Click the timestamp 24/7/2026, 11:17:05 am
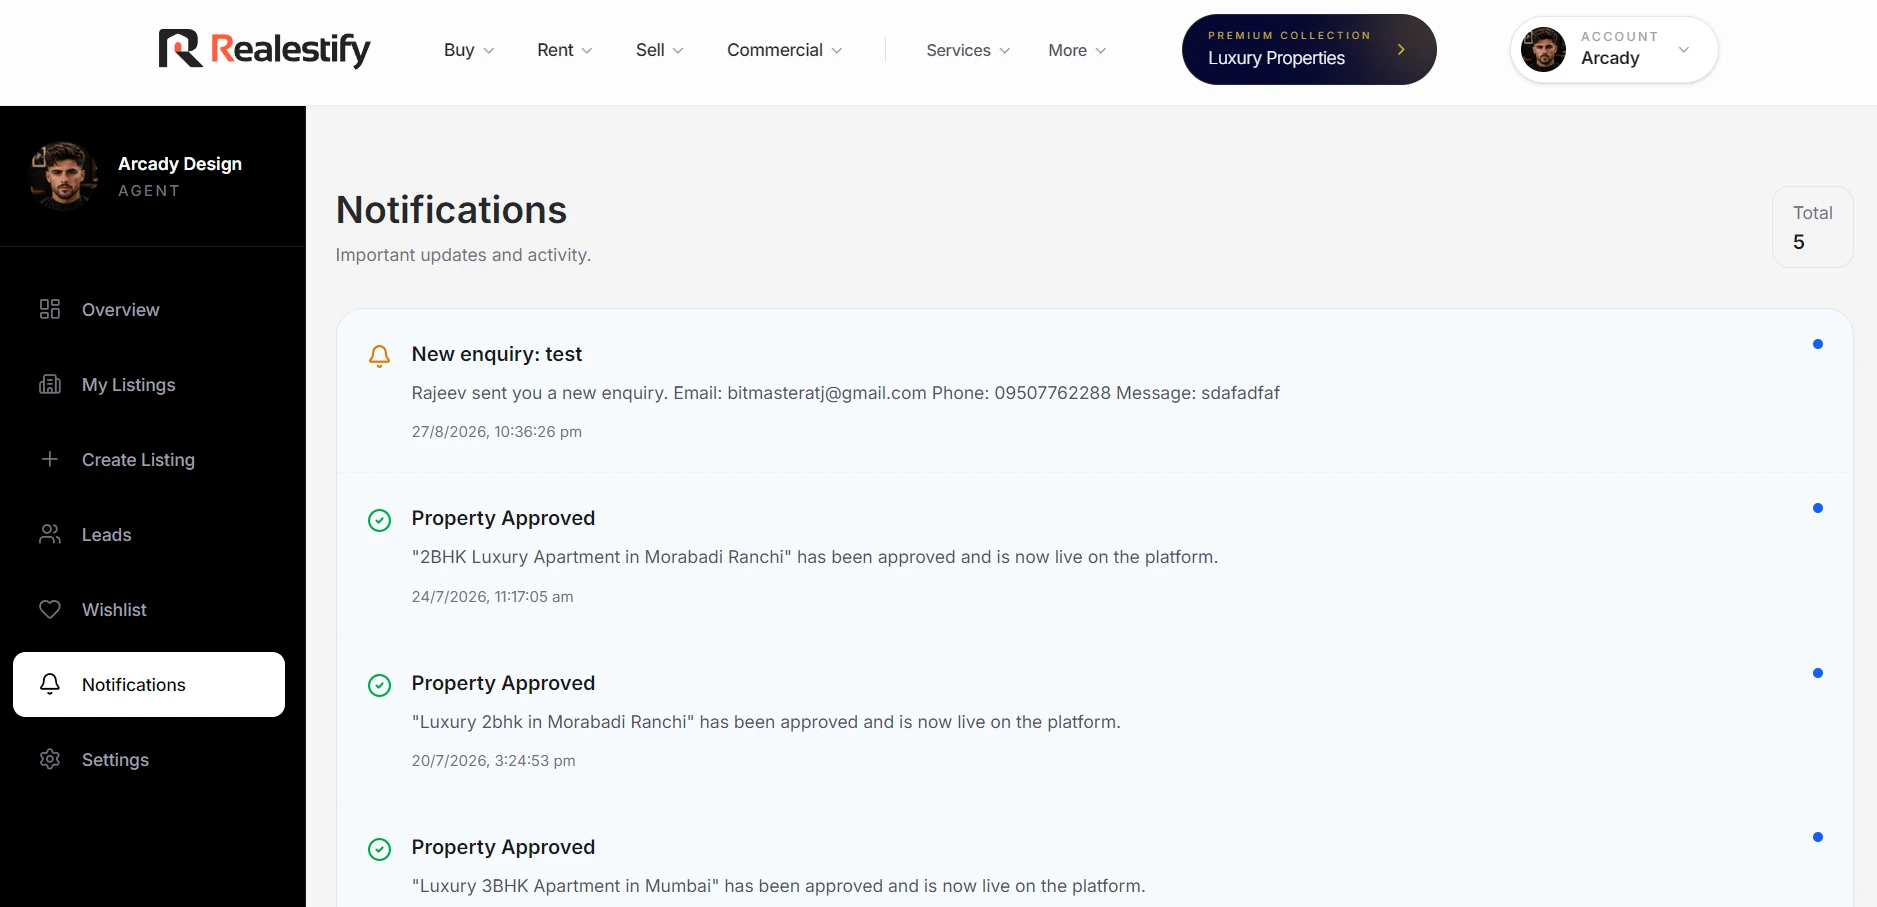 pos(493,597)
